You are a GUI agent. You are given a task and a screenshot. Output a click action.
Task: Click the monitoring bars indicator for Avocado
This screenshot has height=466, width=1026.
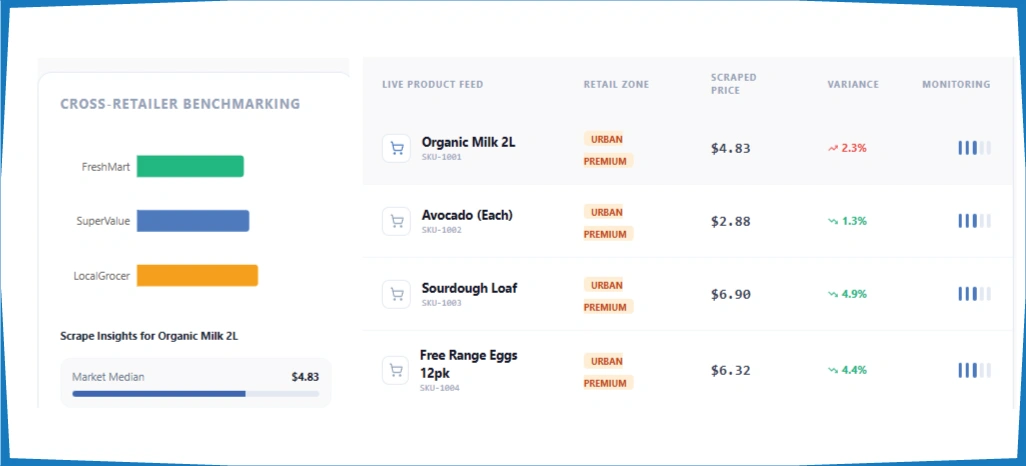(974, 221)
